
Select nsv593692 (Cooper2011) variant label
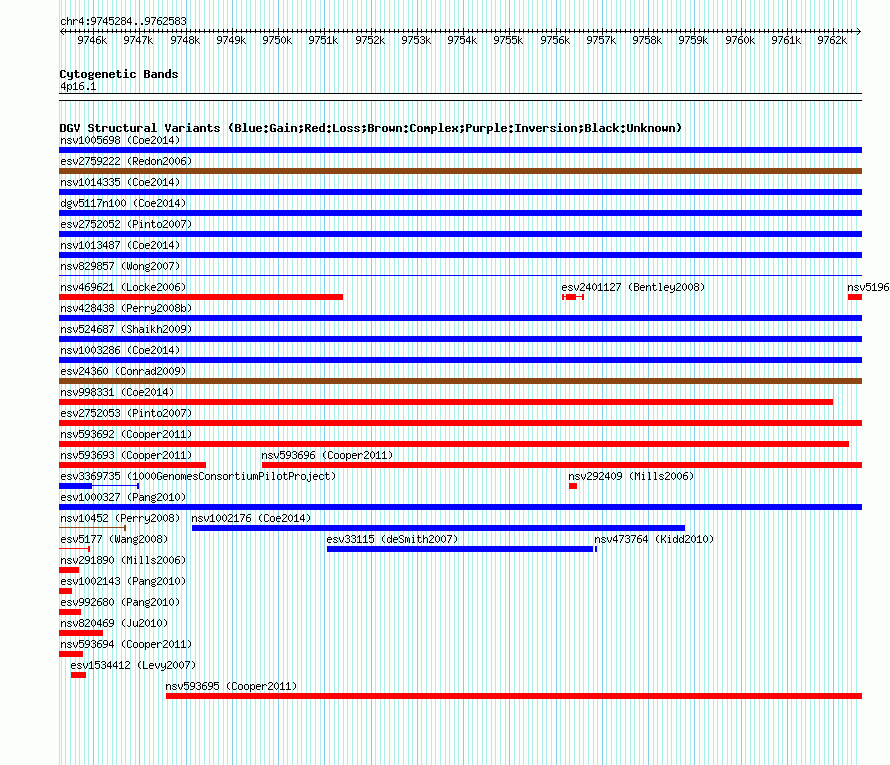[126, 434]
